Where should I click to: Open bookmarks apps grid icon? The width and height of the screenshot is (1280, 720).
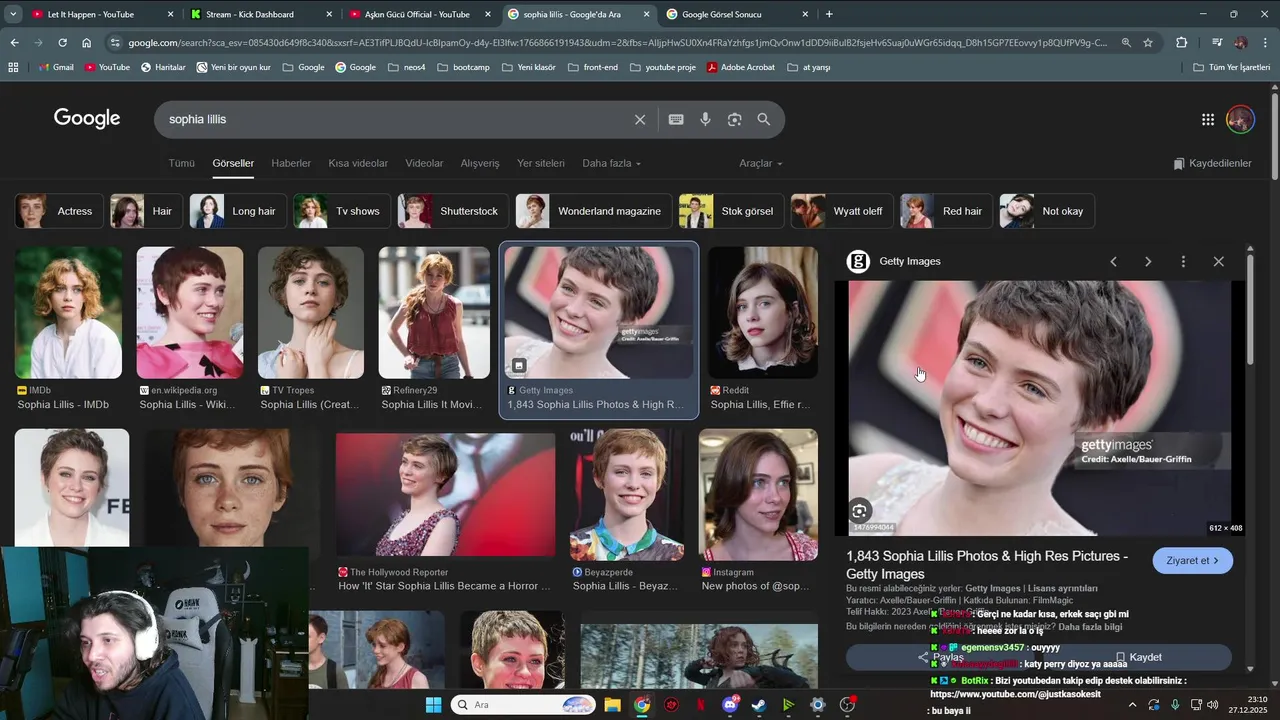13,67
